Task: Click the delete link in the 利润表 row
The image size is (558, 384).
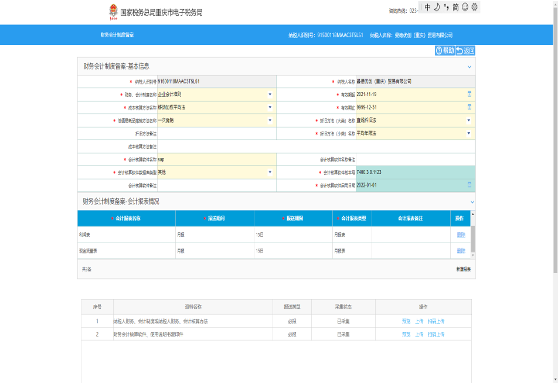Action: (460, 235)
